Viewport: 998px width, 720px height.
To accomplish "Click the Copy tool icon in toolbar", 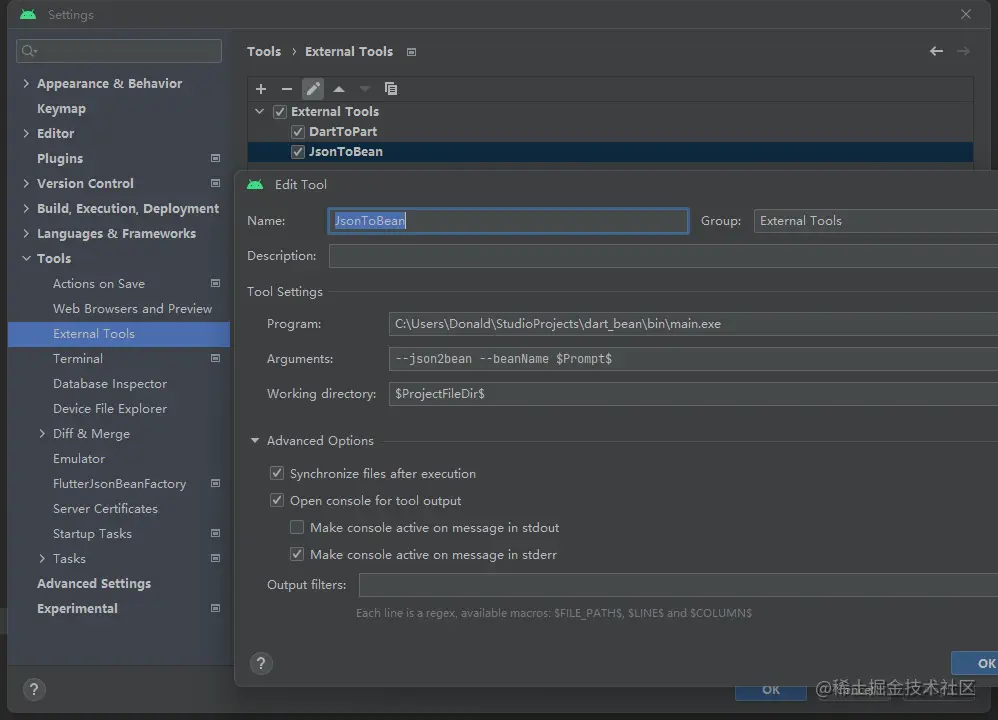I will pos(391,88).
